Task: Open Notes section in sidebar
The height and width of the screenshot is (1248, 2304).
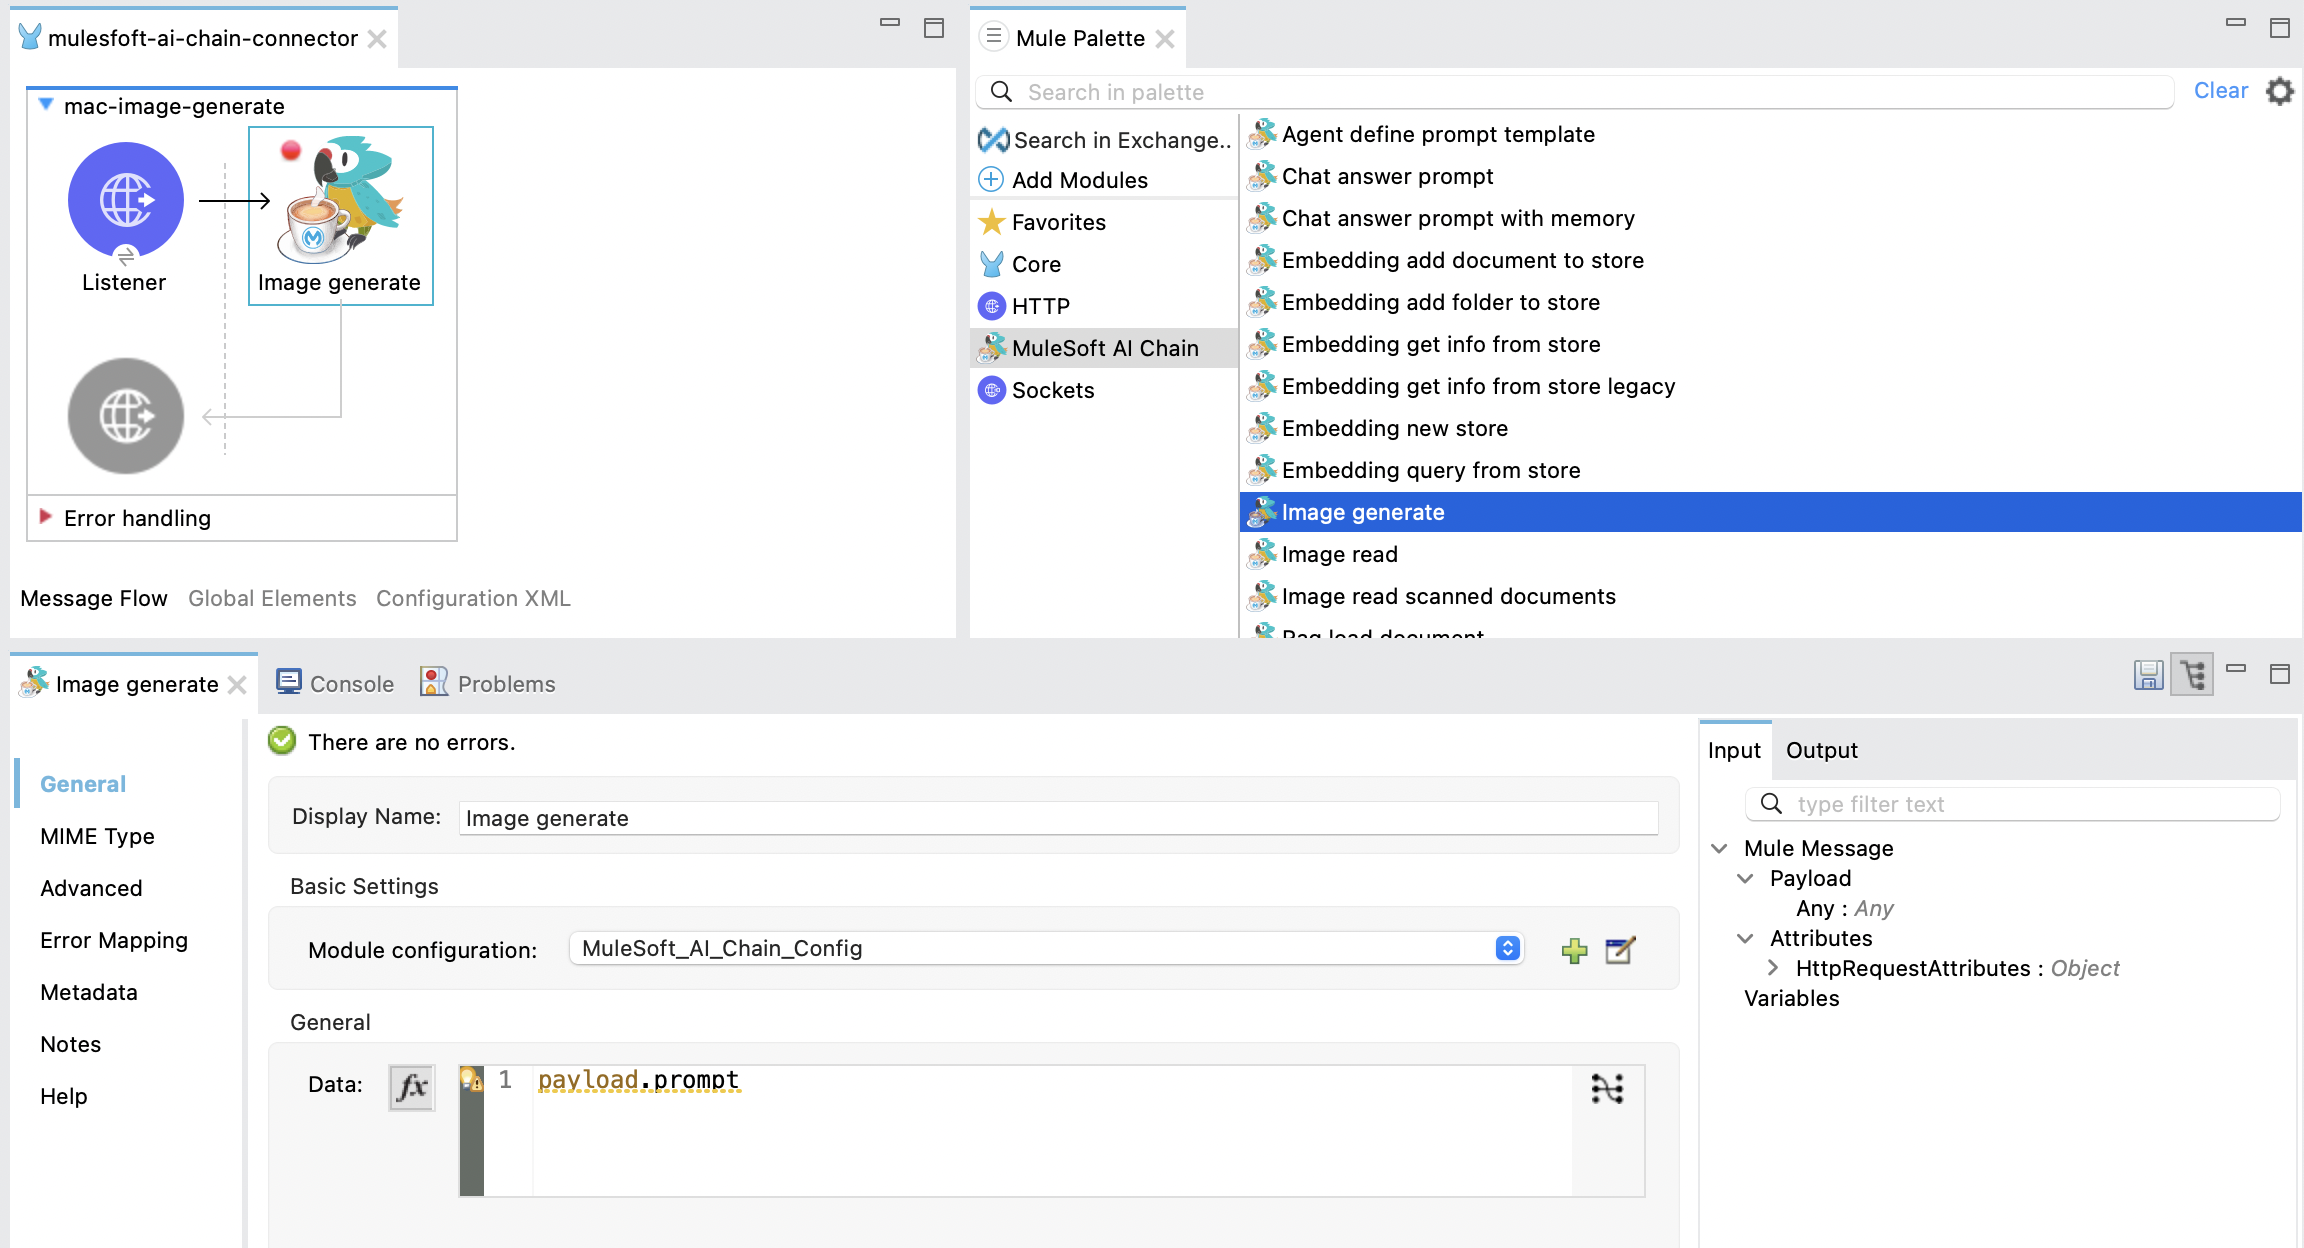Action: [70, 1044]
